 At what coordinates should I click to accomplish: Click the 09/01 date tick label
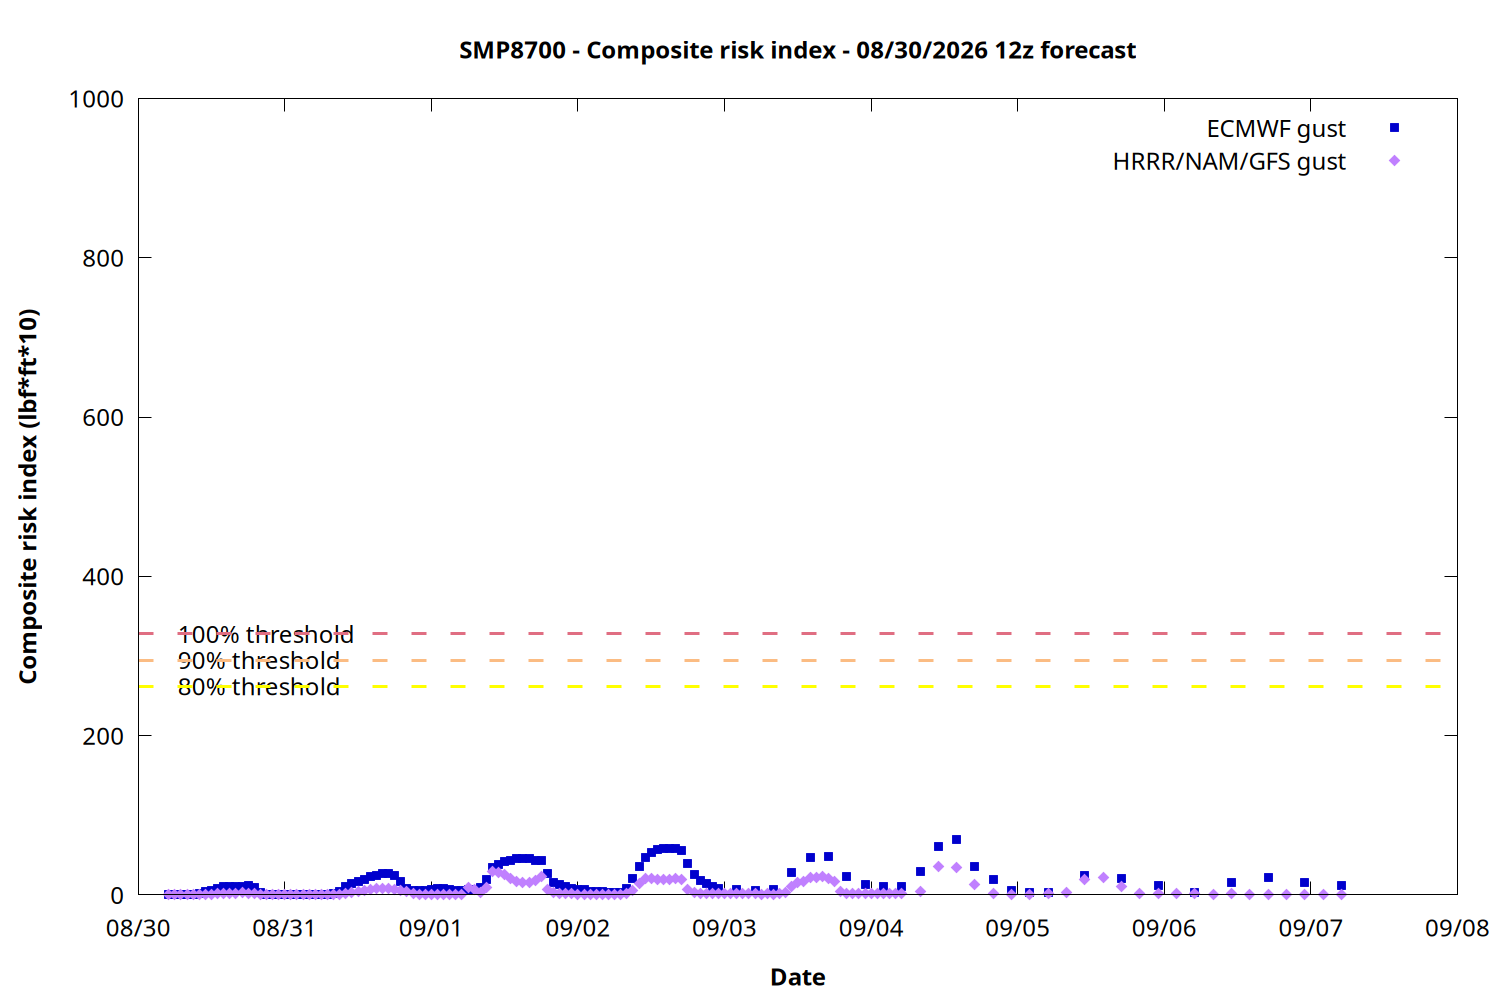(x=430, y=928)
